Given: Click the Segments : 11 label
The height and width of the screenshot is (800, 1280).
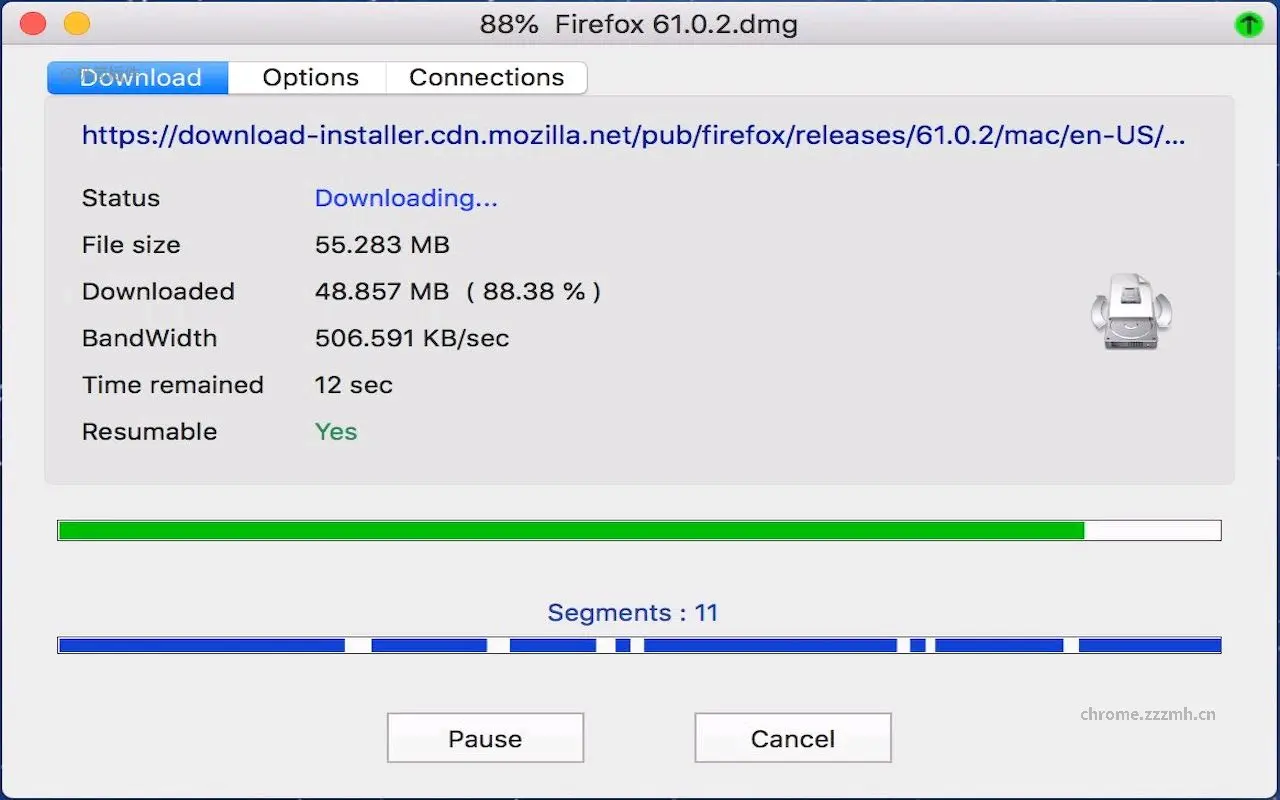Looking at the screenshot, I should (632, 612).
